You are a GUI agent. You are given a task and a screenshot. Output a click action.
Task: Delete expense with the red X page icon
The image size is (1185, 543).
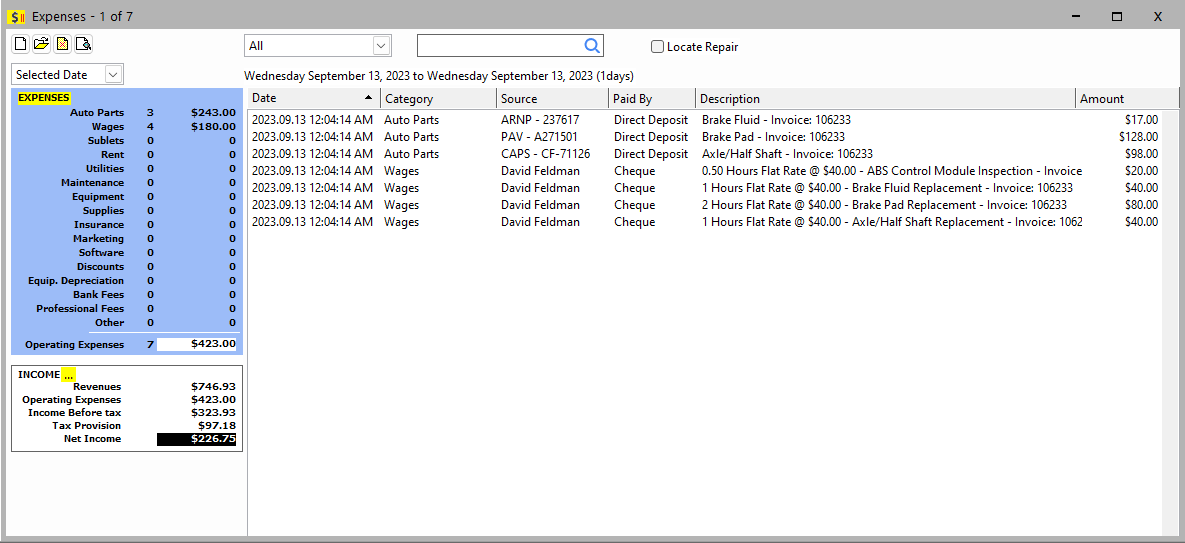pyautogui.click(x=63, y=44)
